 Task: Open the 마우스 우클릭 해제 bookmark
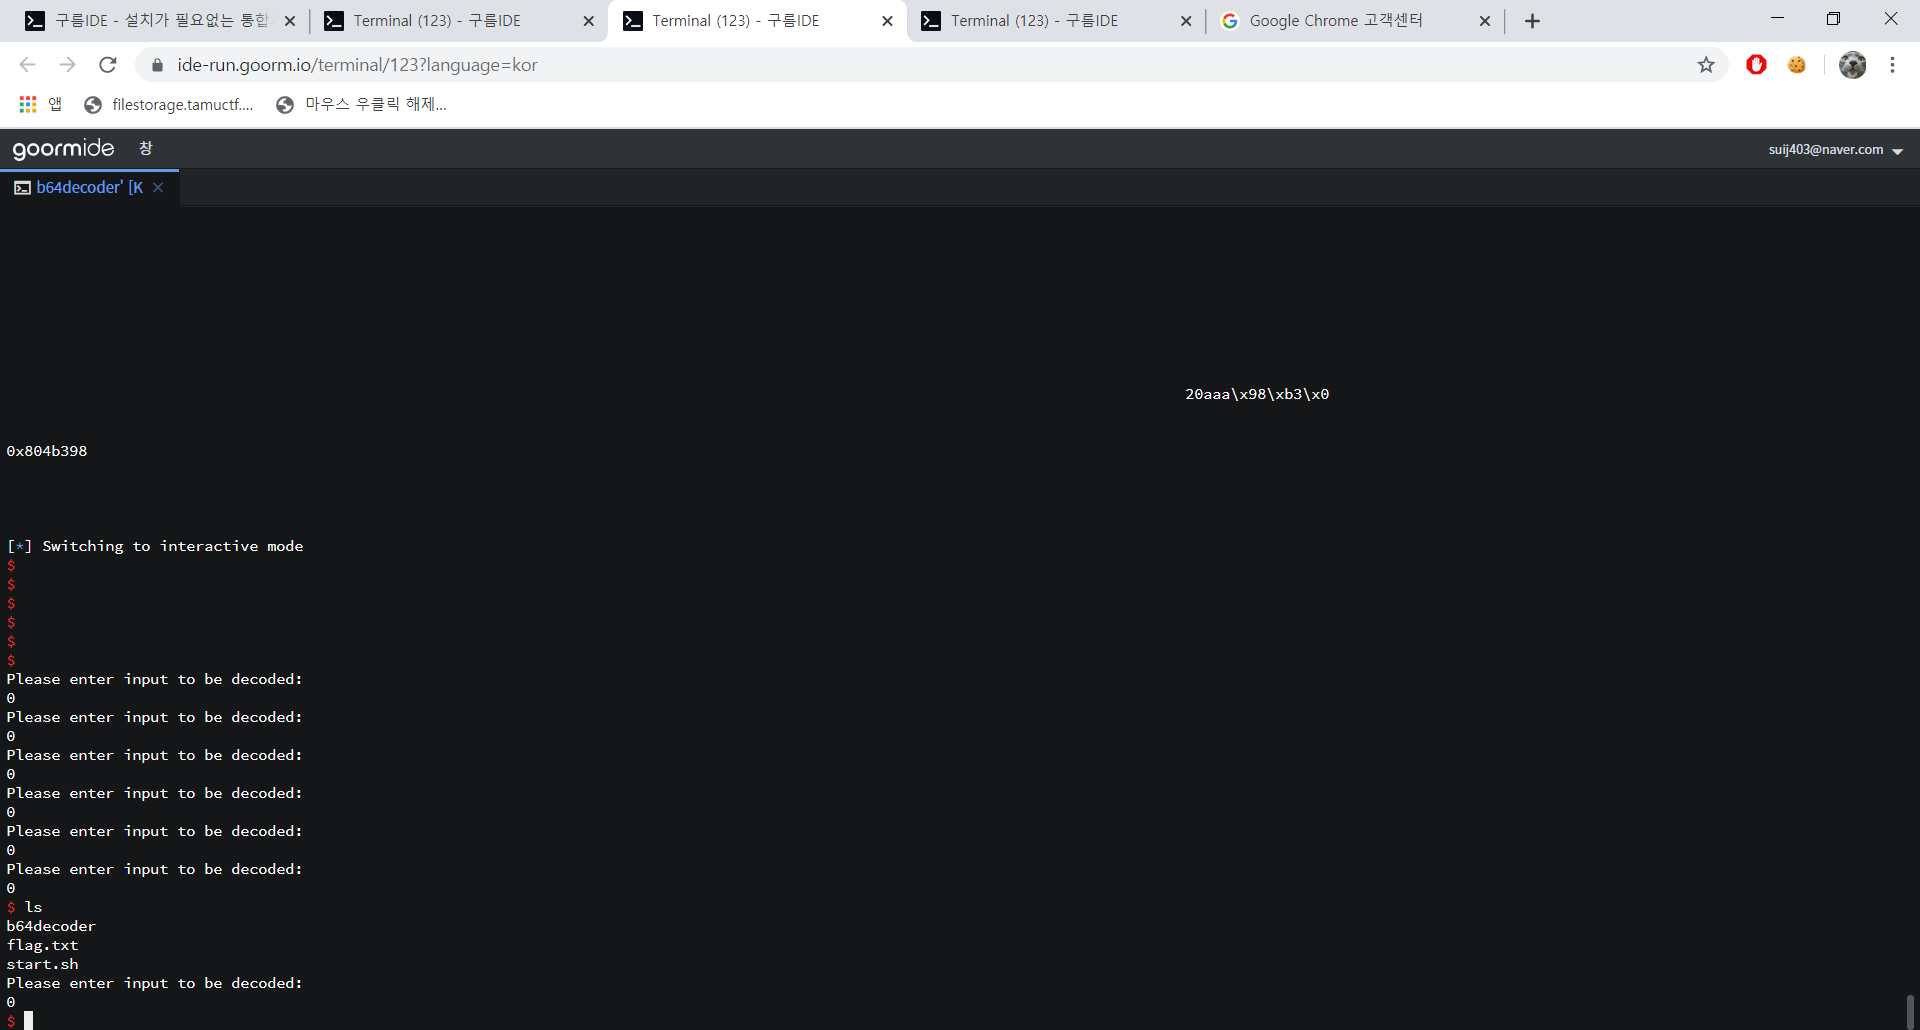[x=362, y=104]
